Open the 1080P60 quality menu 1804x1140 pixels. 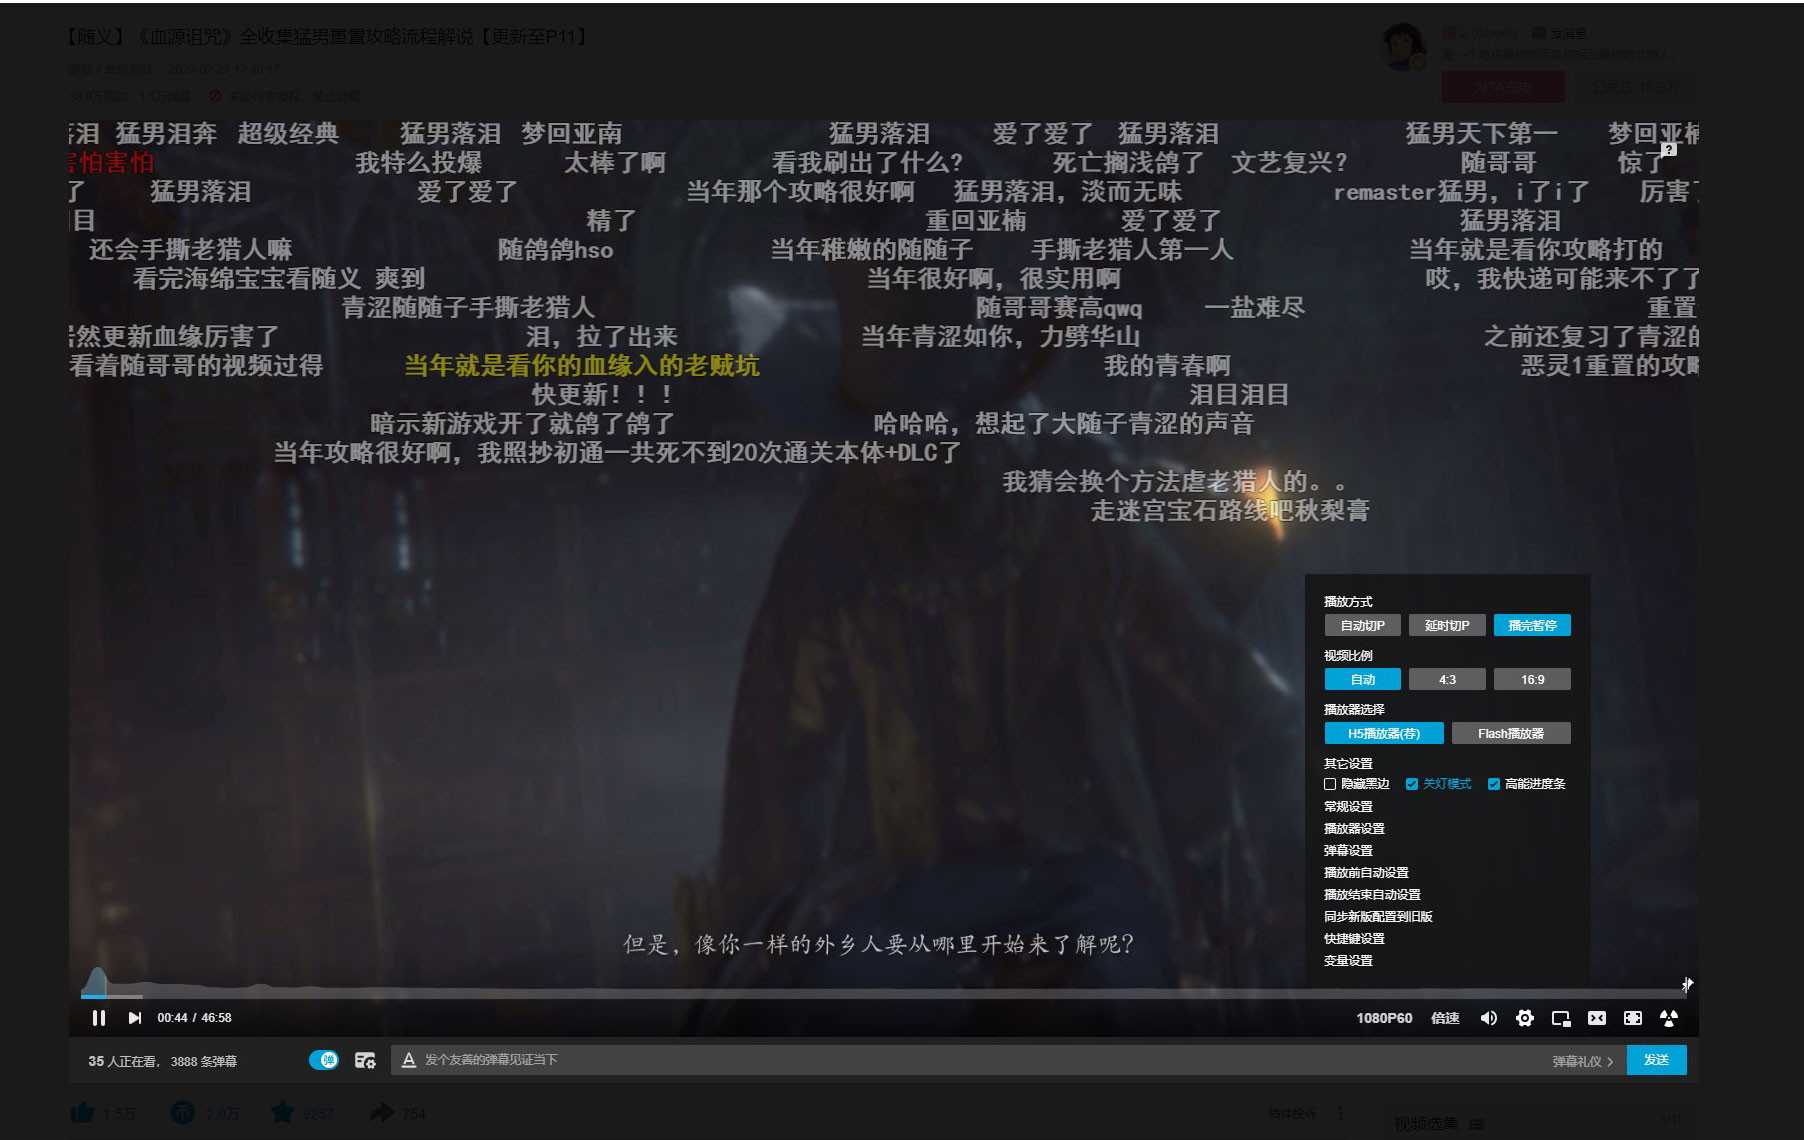[1384, 1018]
